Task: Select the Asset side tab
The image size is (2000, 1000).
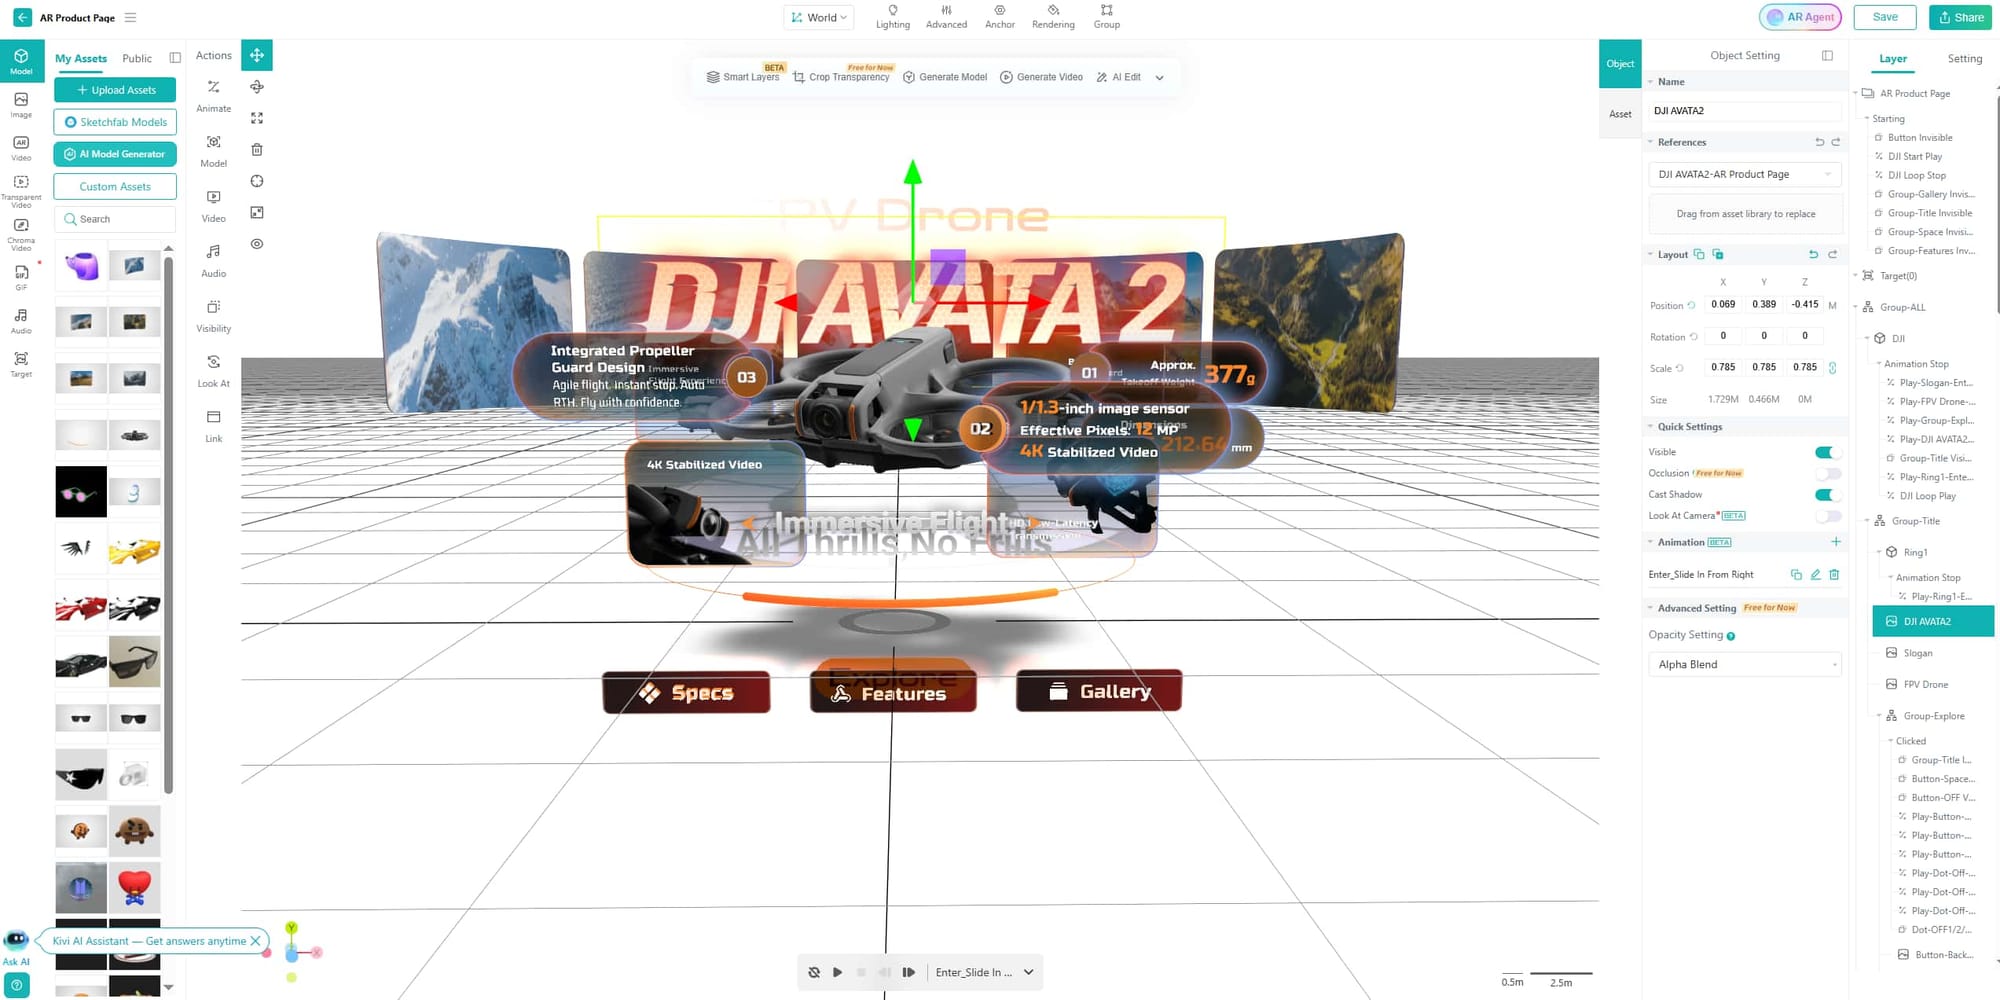Action: click(x=1620, y=114)
